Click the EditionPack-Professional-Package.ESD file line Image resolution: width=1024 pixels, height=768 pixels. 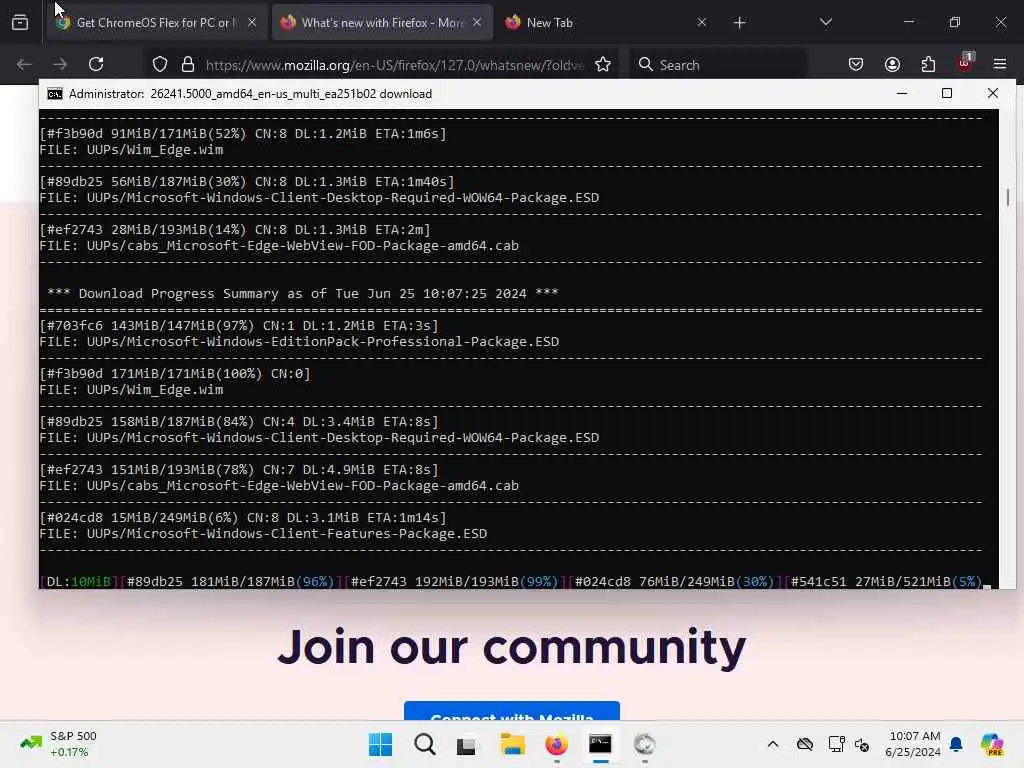(x=299, y=342)
